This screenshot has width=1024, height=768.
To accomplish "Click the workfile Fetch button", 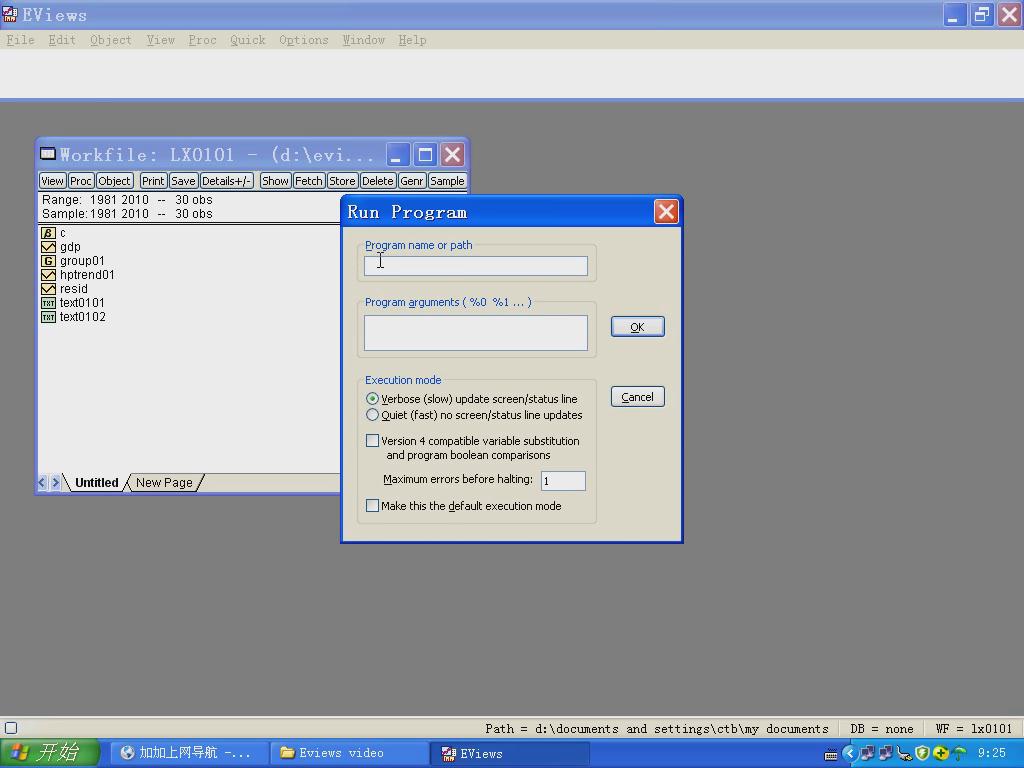I will [x=308, y=181].
